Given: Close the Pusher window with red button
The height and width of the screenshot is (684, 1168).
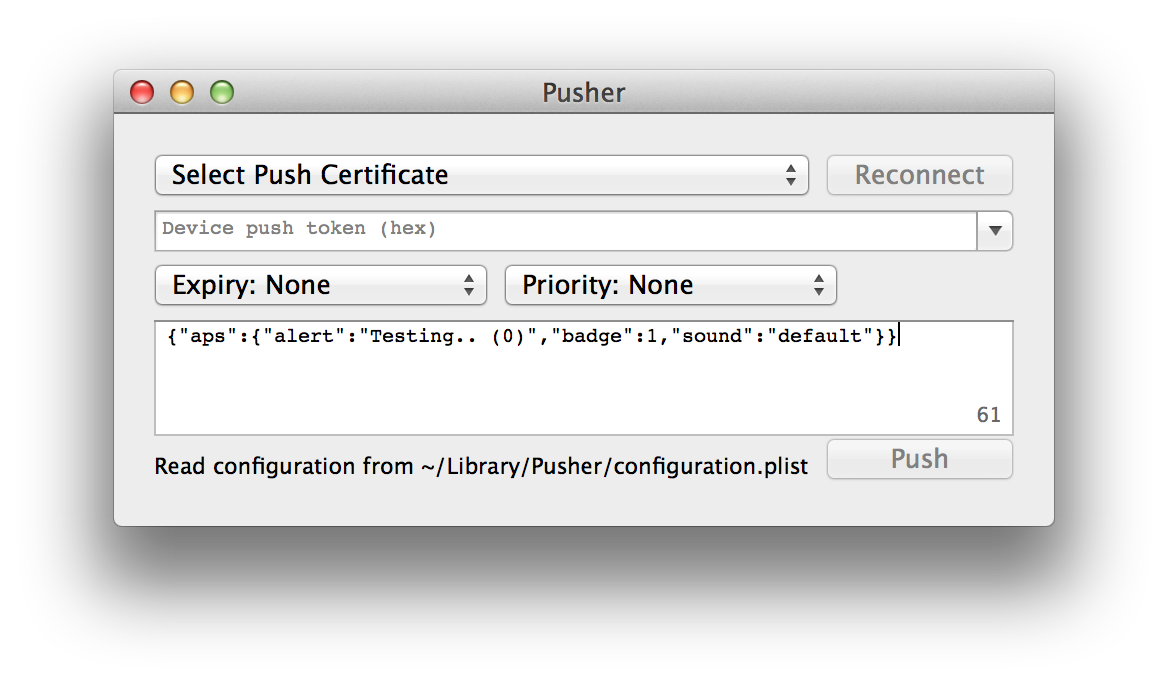Looking at the screenshot, I should (x=142, y=92).
